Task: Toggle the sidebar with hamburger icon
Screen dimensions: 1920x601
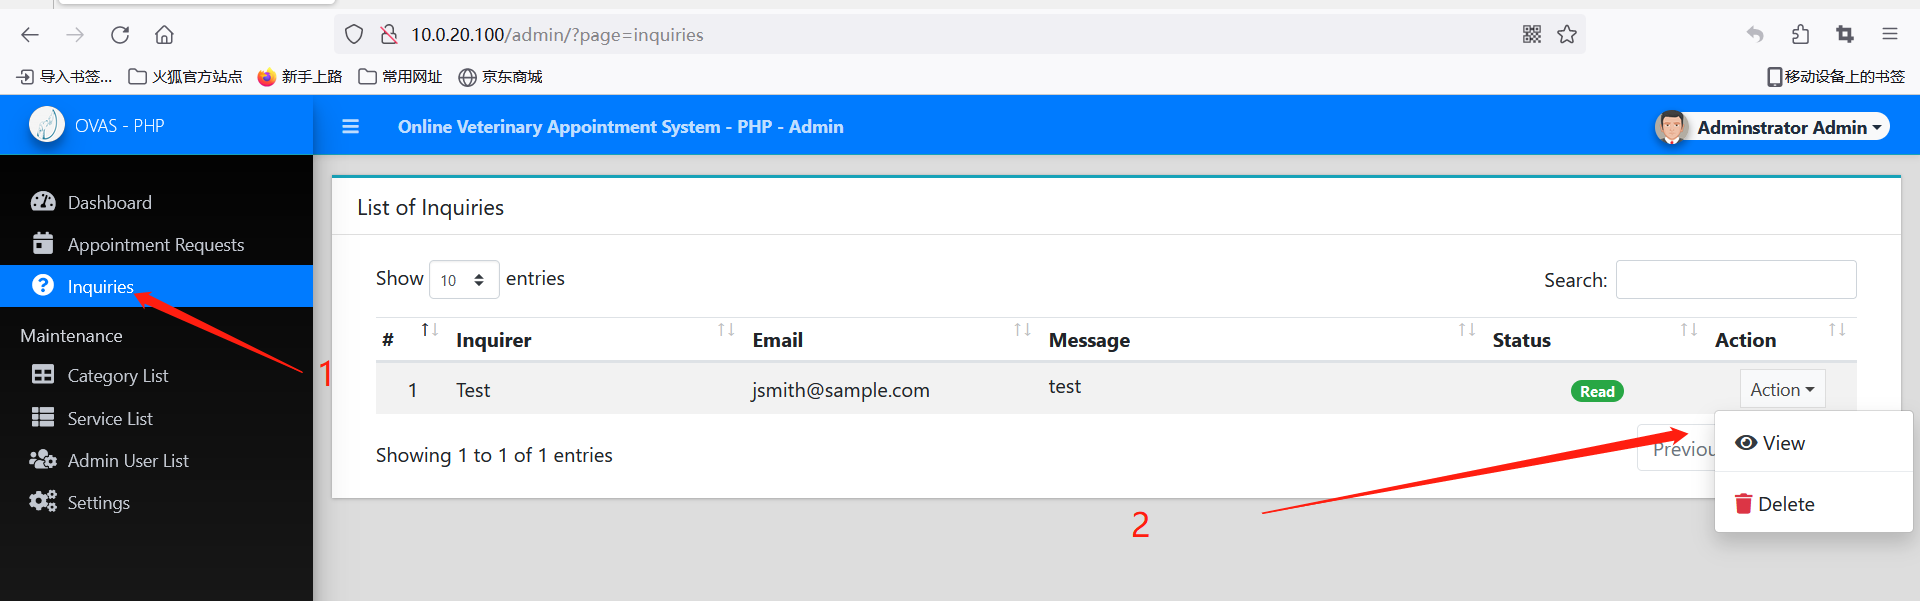Action: [x=350, y=127]
